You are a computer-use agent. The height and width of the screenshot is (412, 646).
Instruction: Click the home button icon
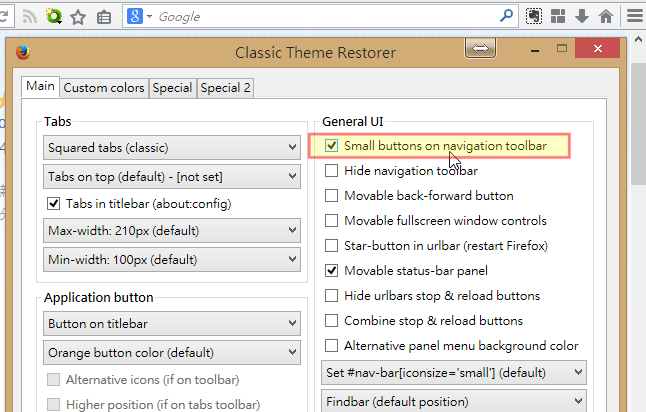[606, 16]
